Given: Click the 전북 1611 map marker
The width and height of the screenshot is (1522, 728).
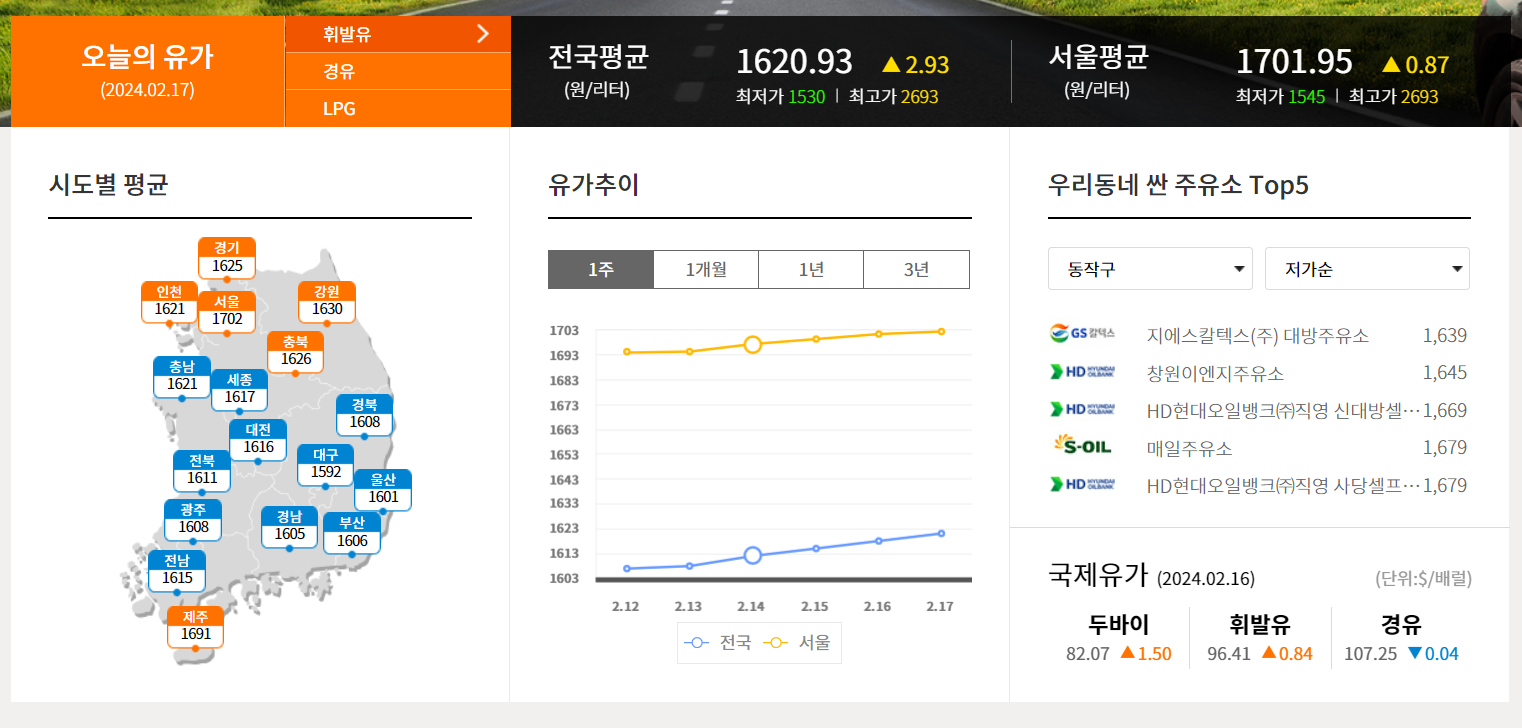Looking at the screenshot, I should [202, 471].
